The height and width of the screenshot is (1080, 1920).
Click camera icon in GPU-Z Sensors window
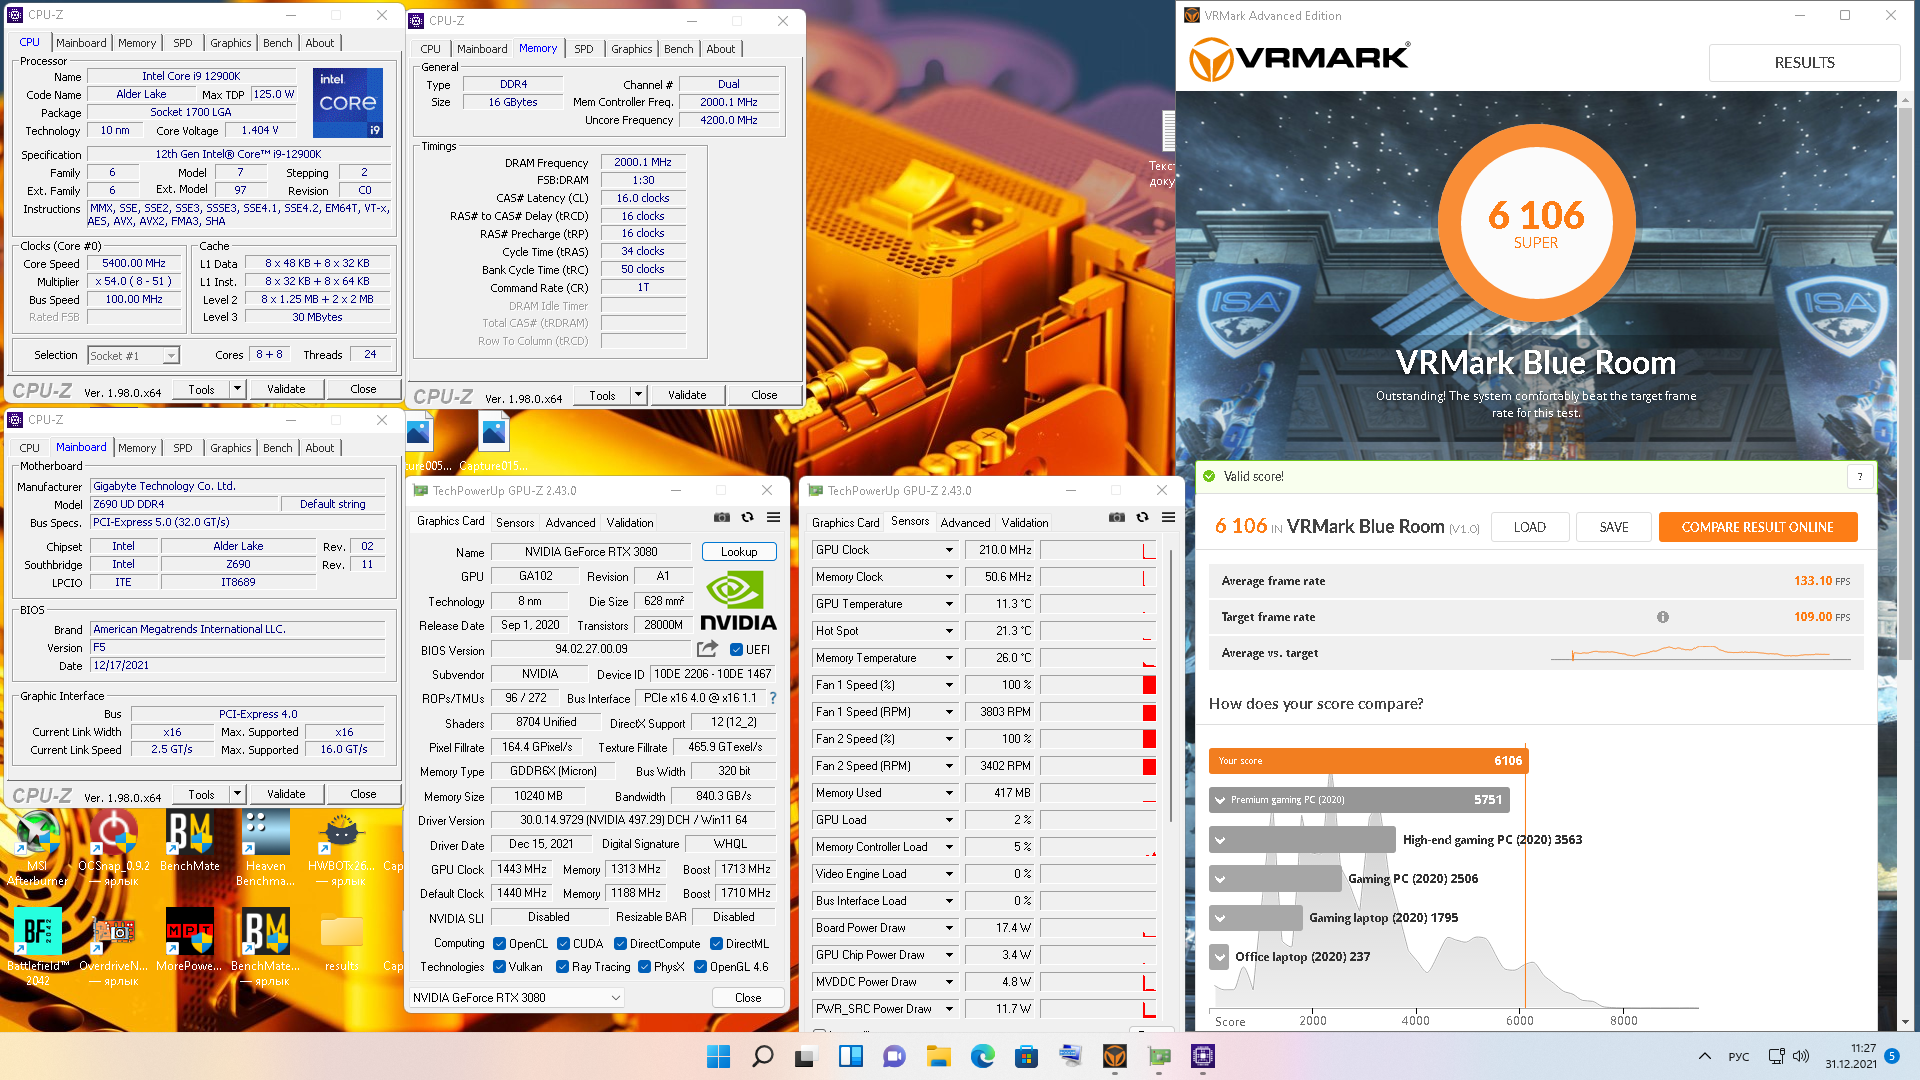point(1116,518)
